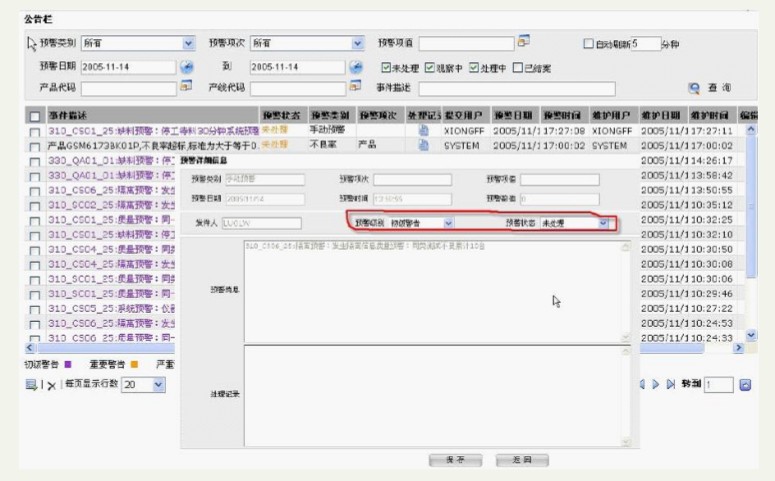Image resolution: width=775 pixels, height=481 pixels.
Task: Tick checkbox for 产品GSM6173BK01P row
Action: pyautogui.click(x=35, y=147)
